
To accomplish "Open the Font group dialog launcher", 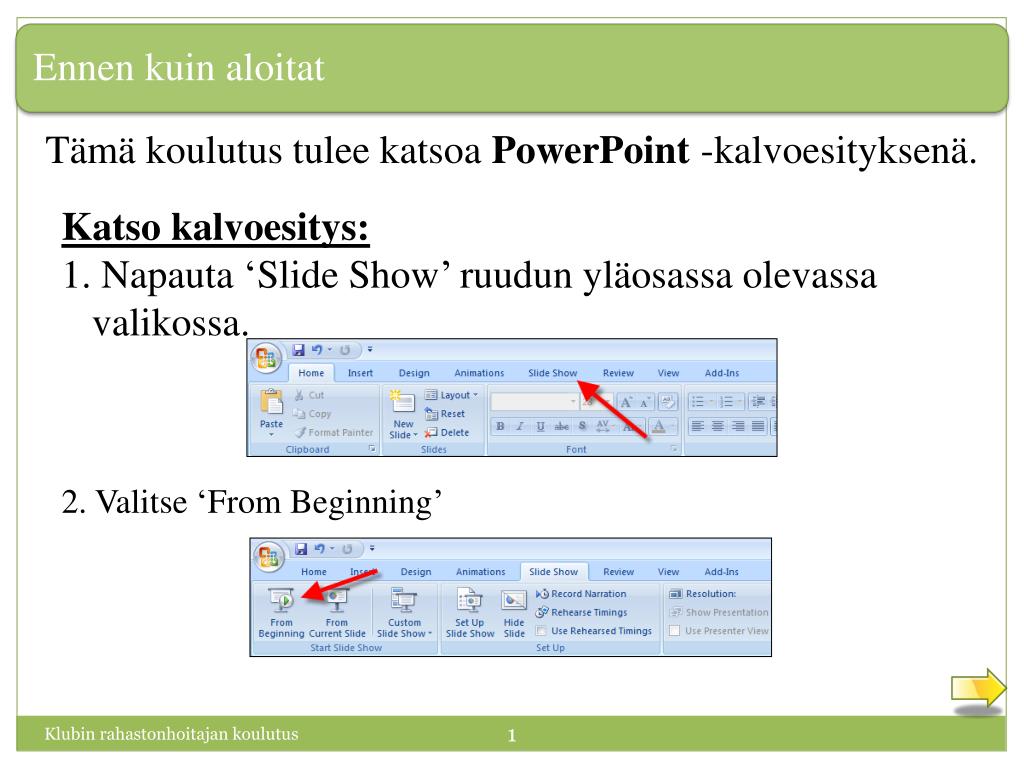I will (x=673, y=449).
